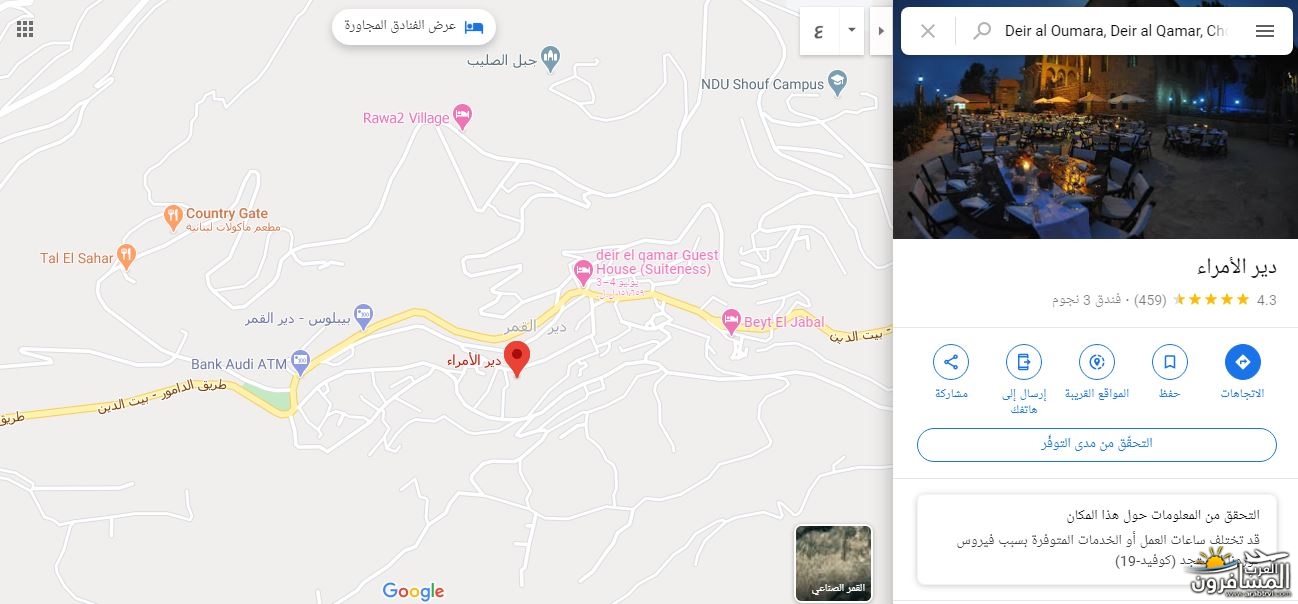Select Rawa2 Village hotel marker
This screenshot has width=1298, height=604.
pos(462,117)
